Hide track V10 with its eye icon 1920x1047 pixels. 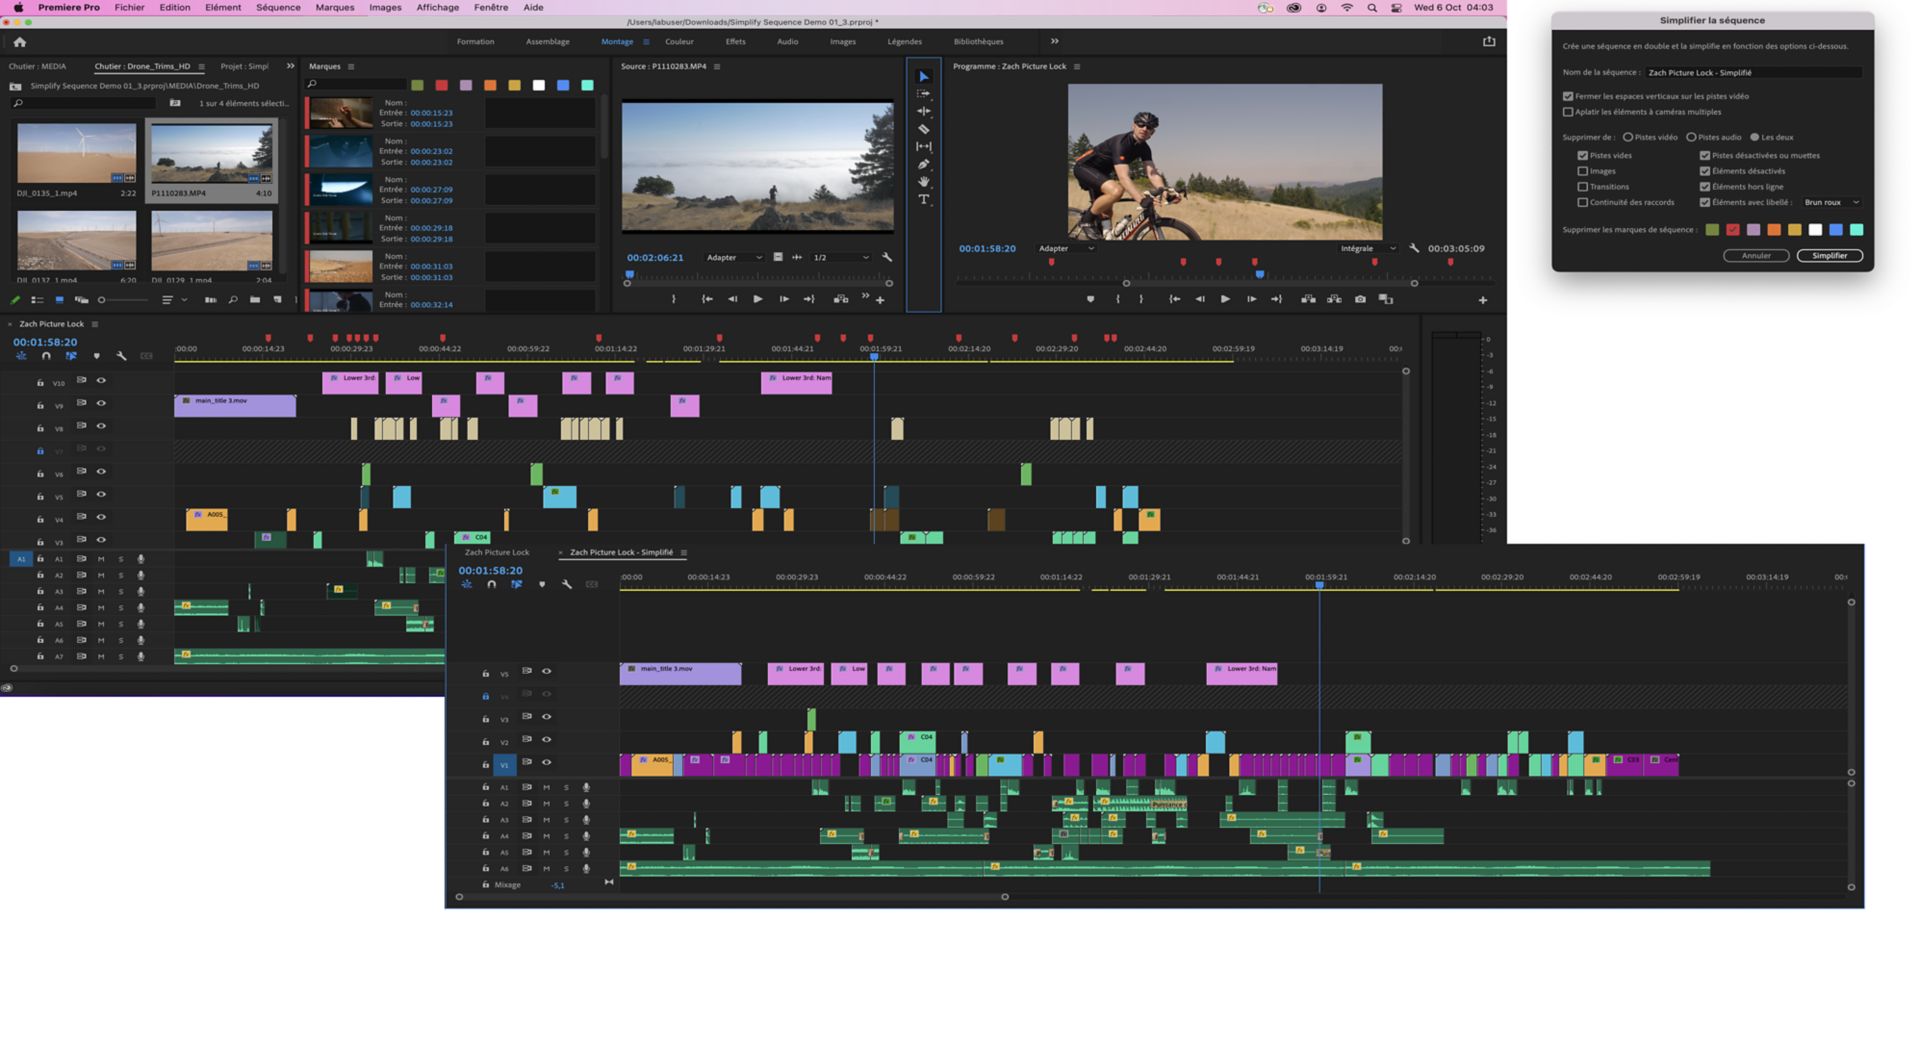pyautogui.click(x=101, y=381)
